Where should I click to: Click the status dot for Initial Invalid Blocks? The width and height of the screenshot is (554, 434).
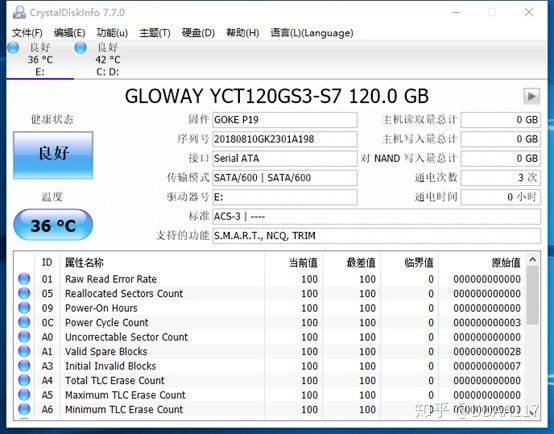point(24,366)
